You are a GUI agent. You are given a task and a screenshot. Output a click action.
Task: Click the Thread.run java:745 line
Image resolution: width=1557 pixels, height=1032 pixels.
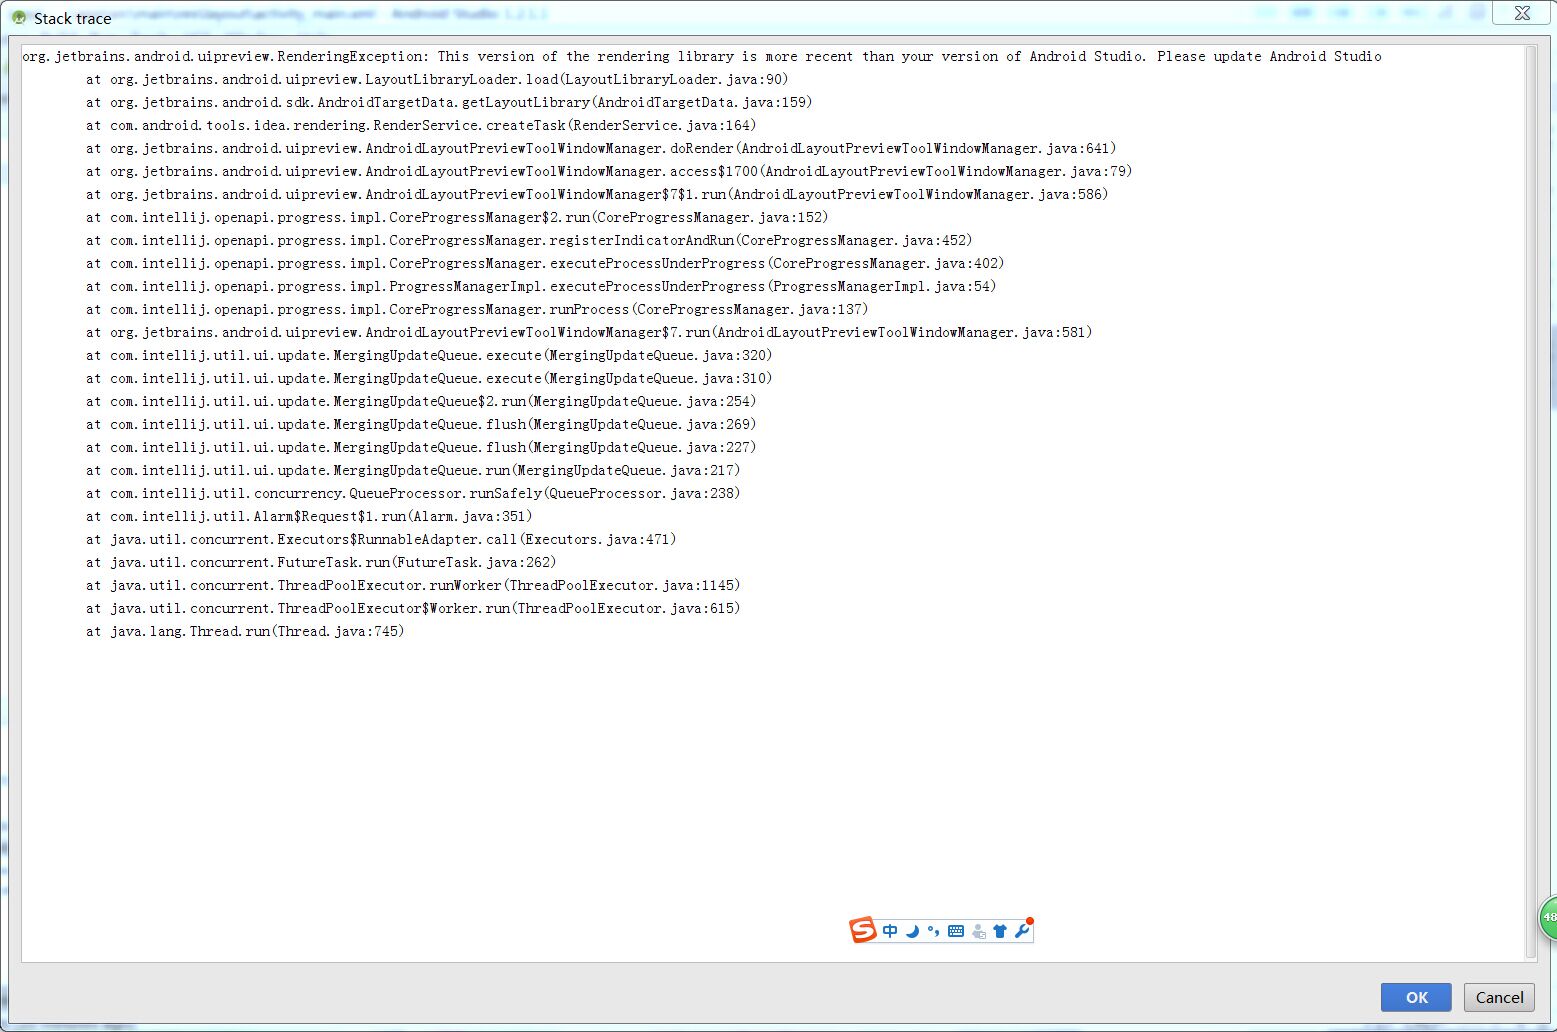point(245,631)
